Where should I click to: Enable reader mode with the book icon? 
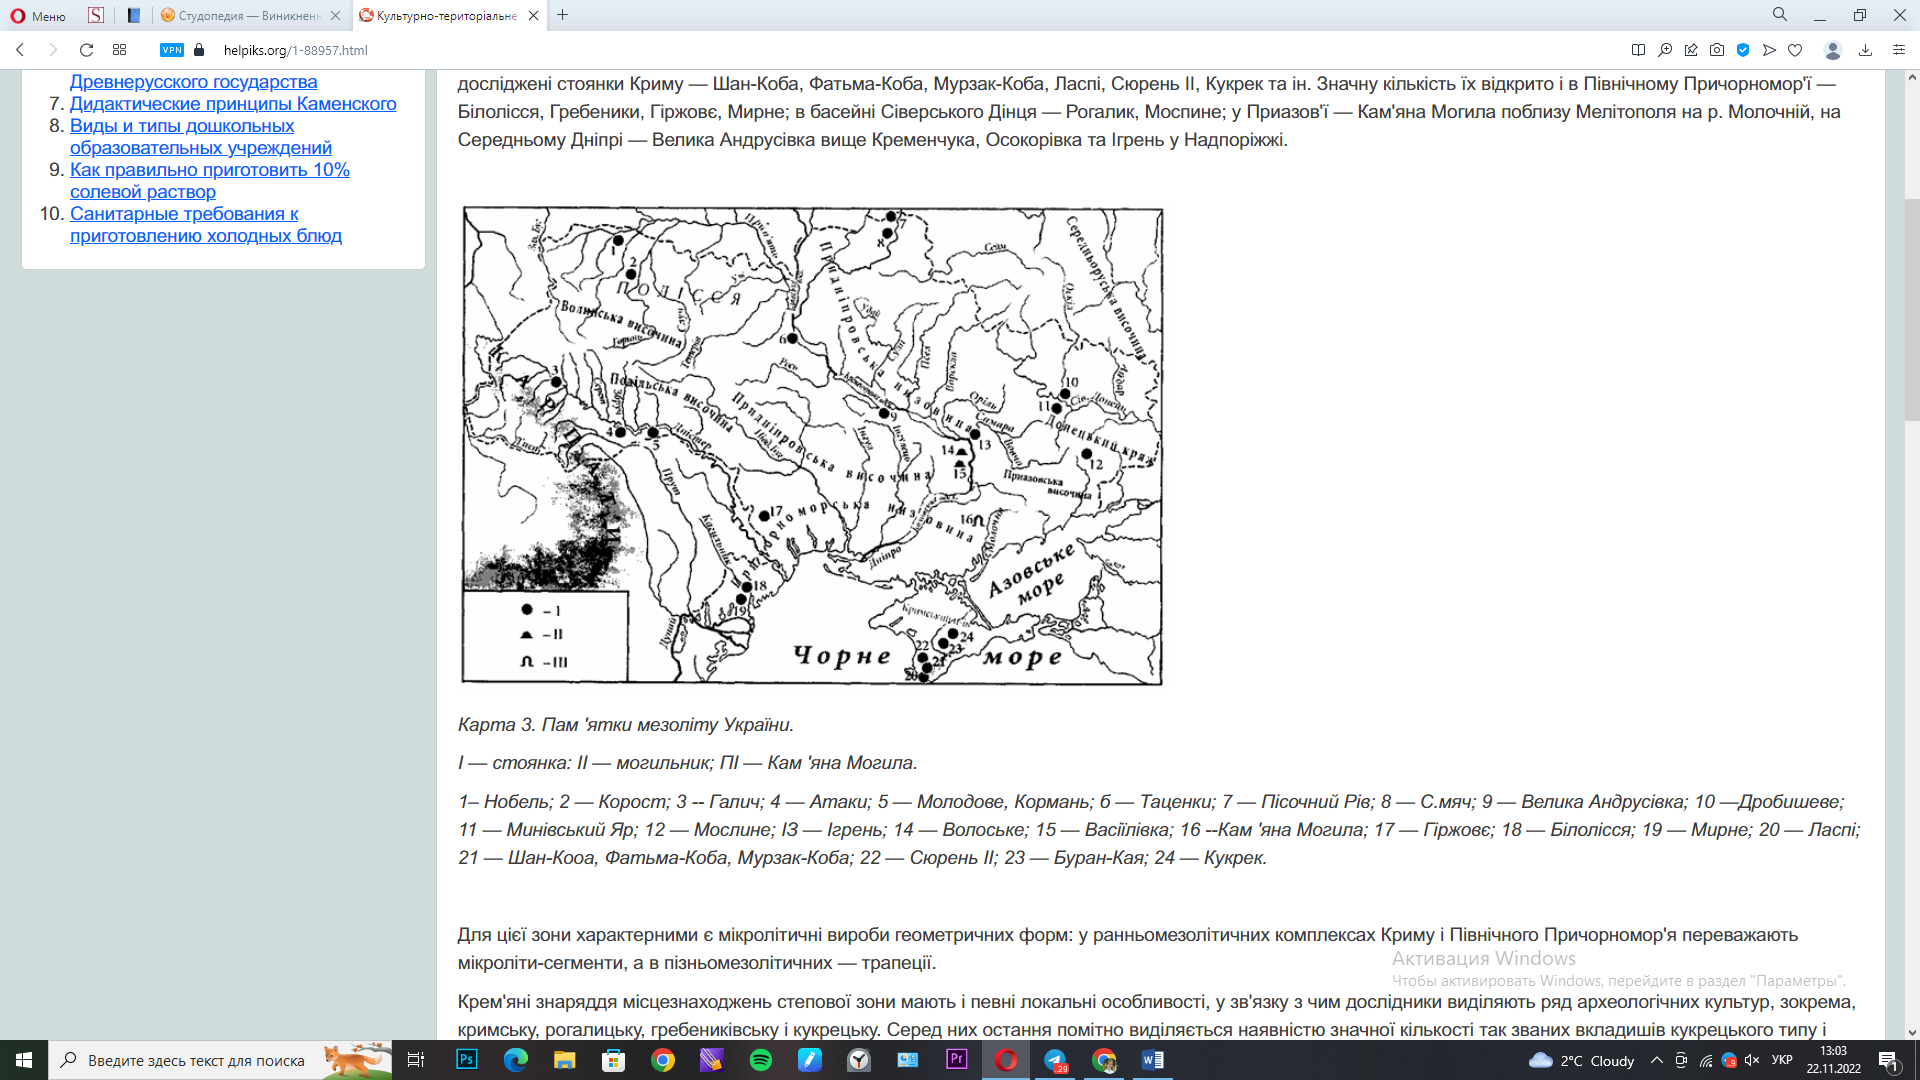(x=1638, y=50)
